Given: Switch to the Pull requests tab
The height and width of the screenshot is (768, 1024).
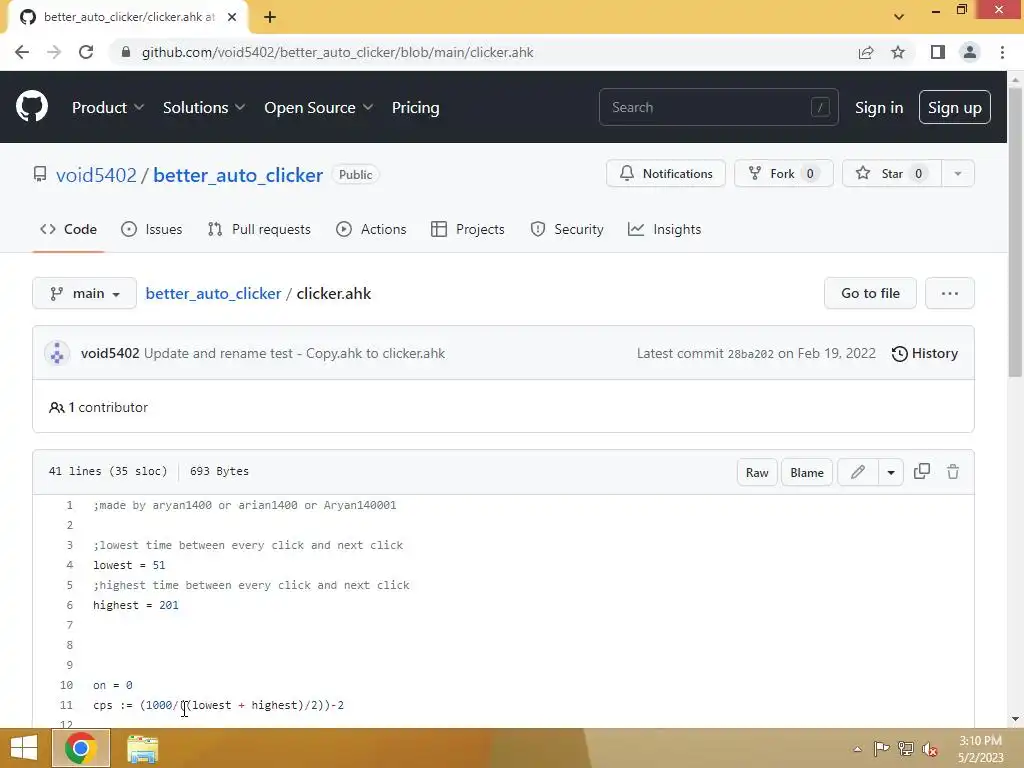Looking at the screenshot, I should click(x=259, y=229).
